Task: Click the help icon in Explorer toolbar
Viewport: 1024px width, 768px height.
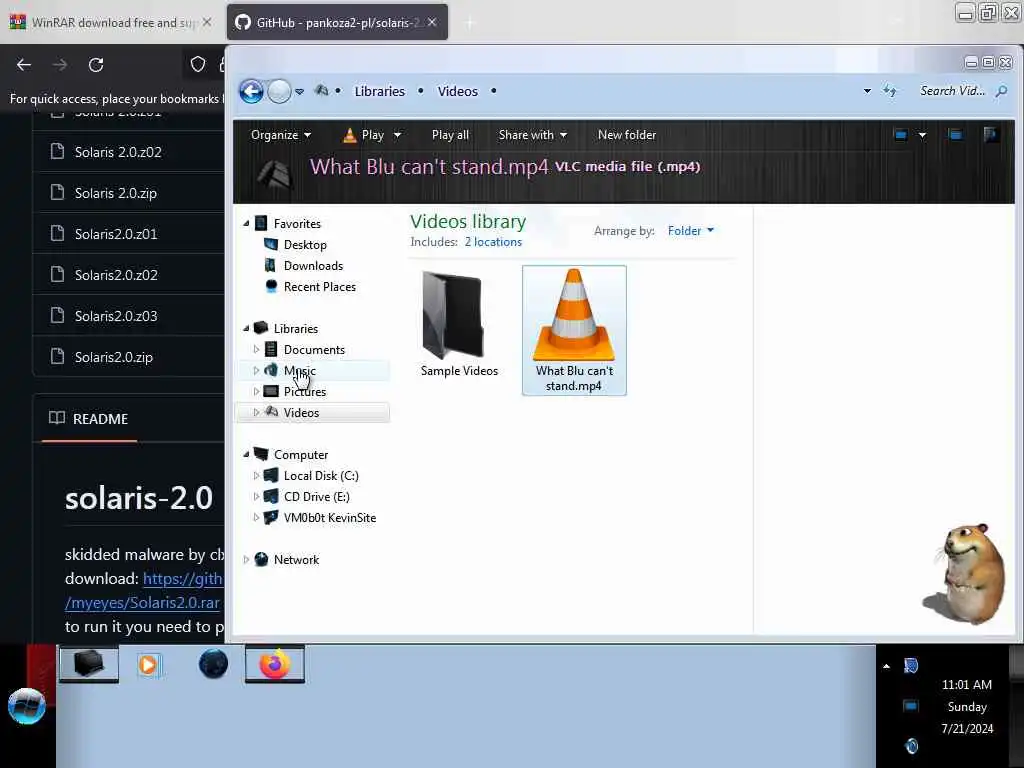Action: [990, 135]
